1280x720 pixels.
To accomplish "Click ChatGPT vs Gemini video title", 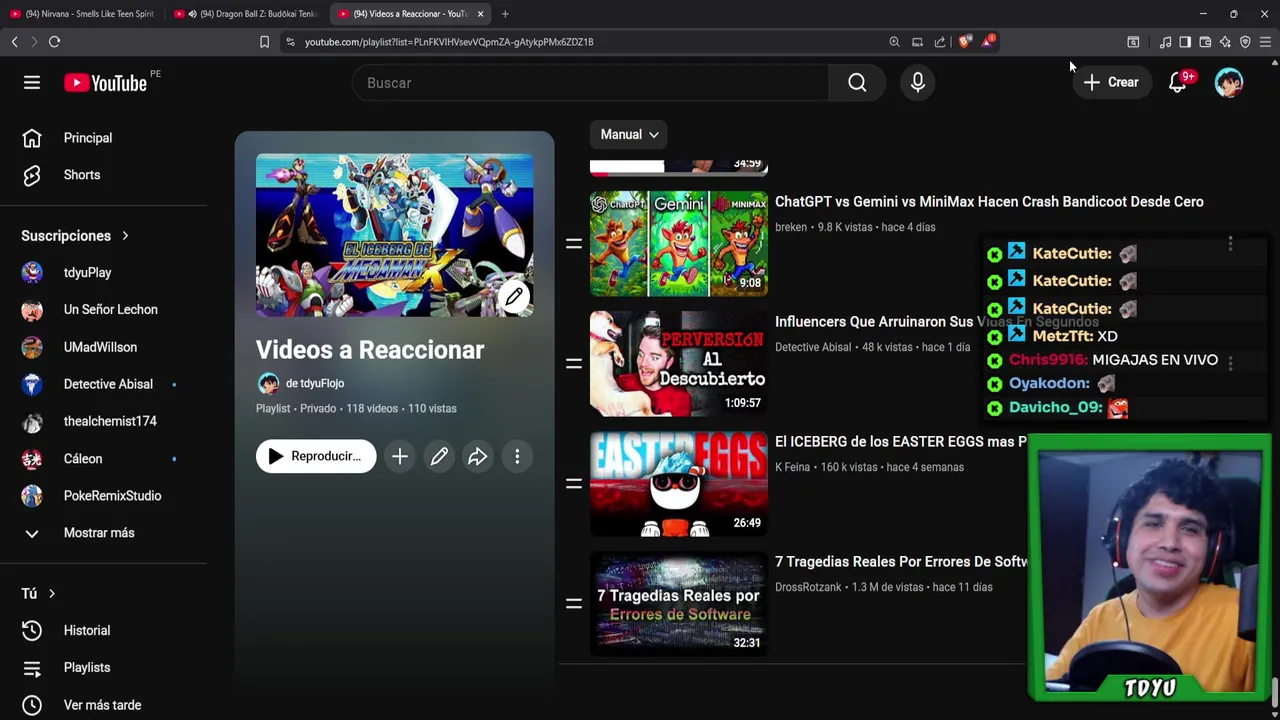I will pos(989,202).
